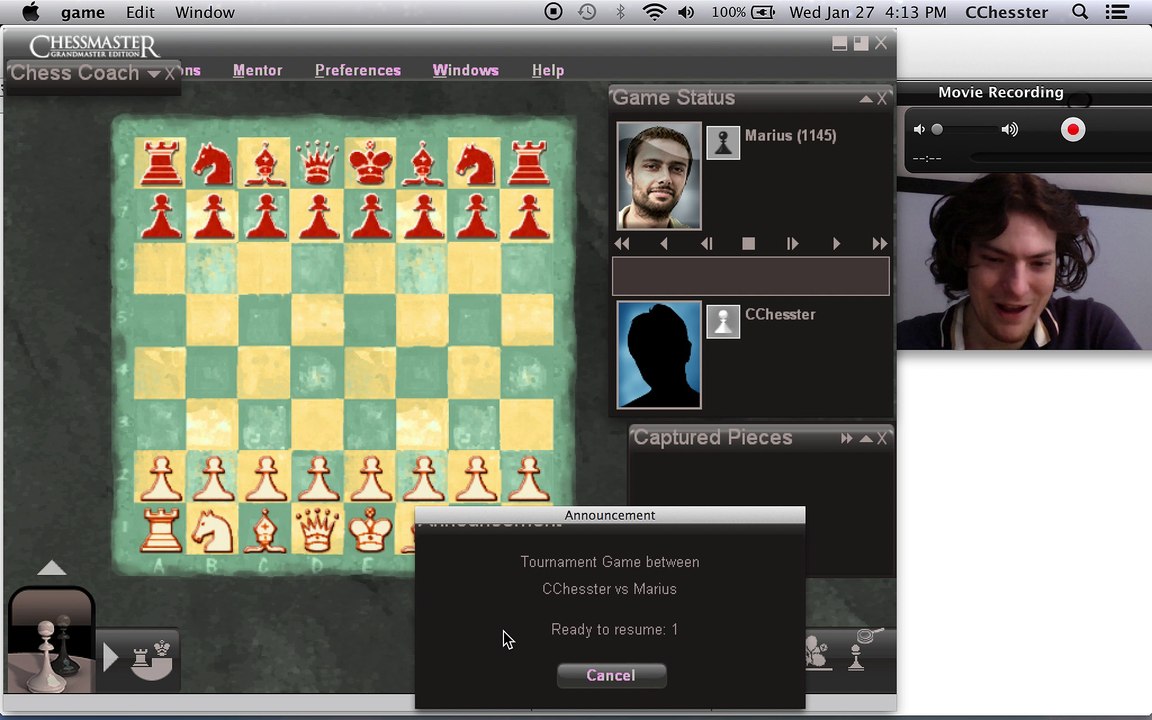Open the Edit menu in the menu bar
The height and width of the screenshot is (720, 1152).
point(140,12)
